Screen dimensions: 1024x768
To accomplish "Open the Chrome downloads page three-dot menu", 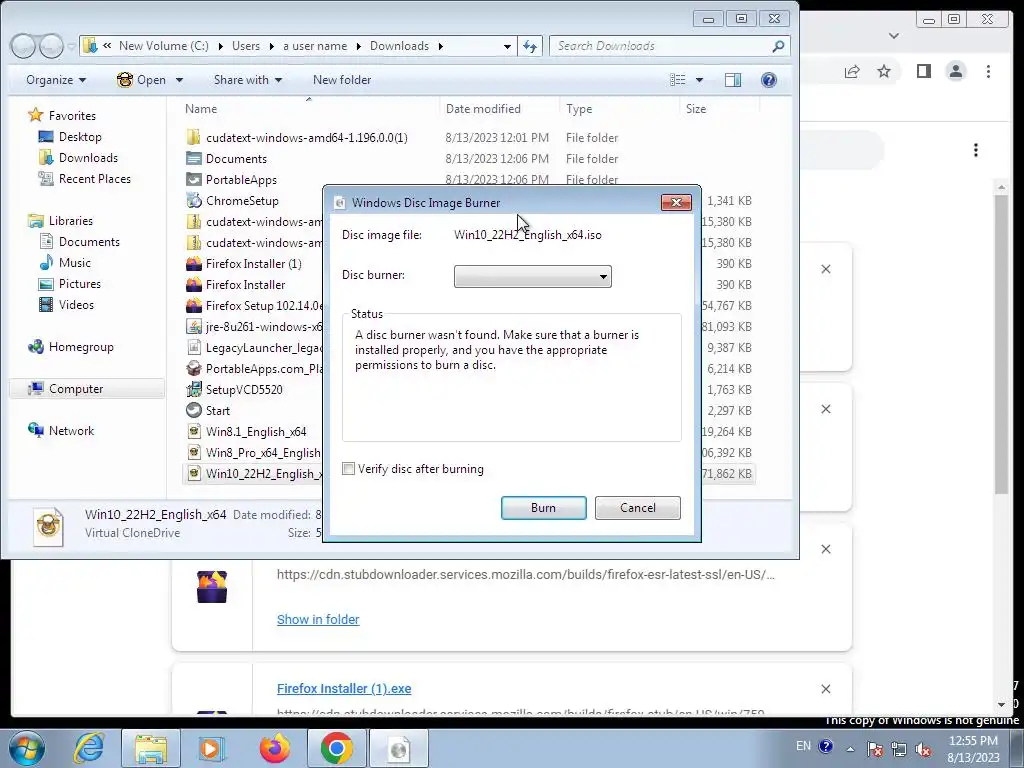I will coord(976,150).
